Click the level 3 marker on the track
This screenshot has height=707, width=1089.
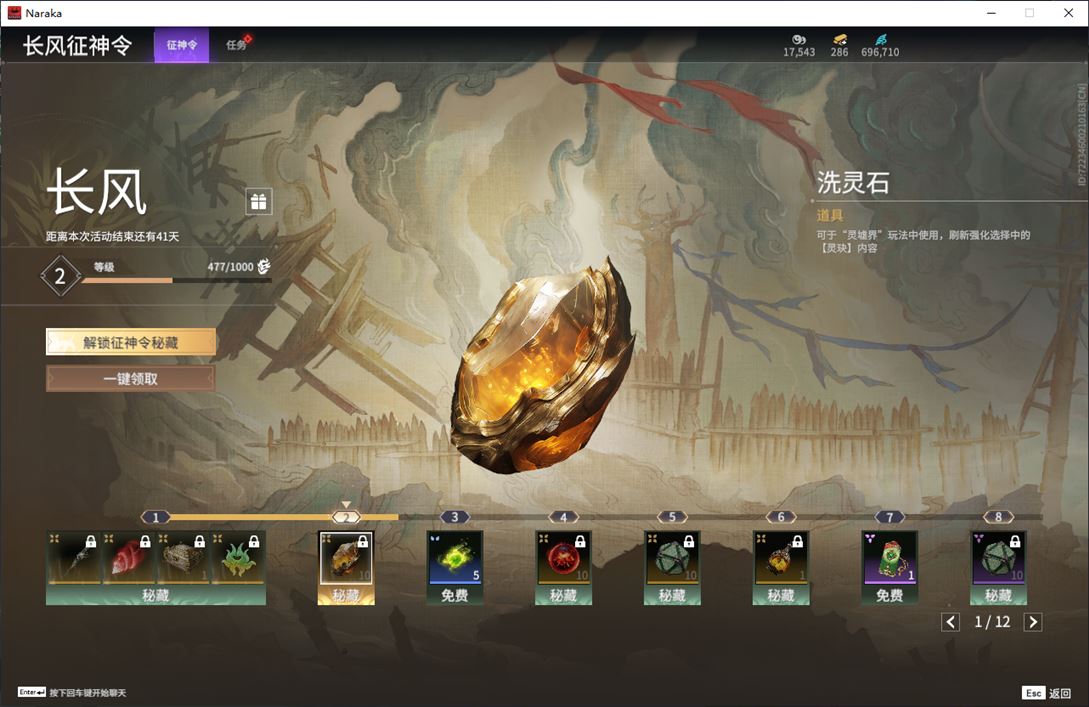coord(455,517)
